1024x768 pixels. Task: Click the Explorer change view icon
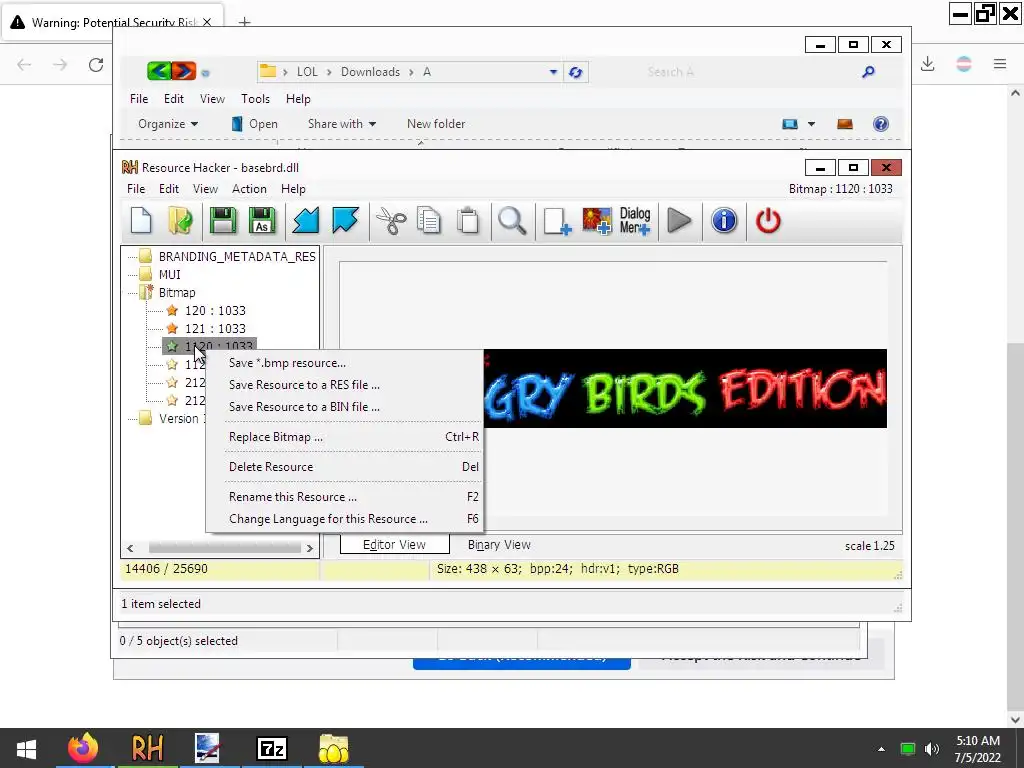coord(790,124)
